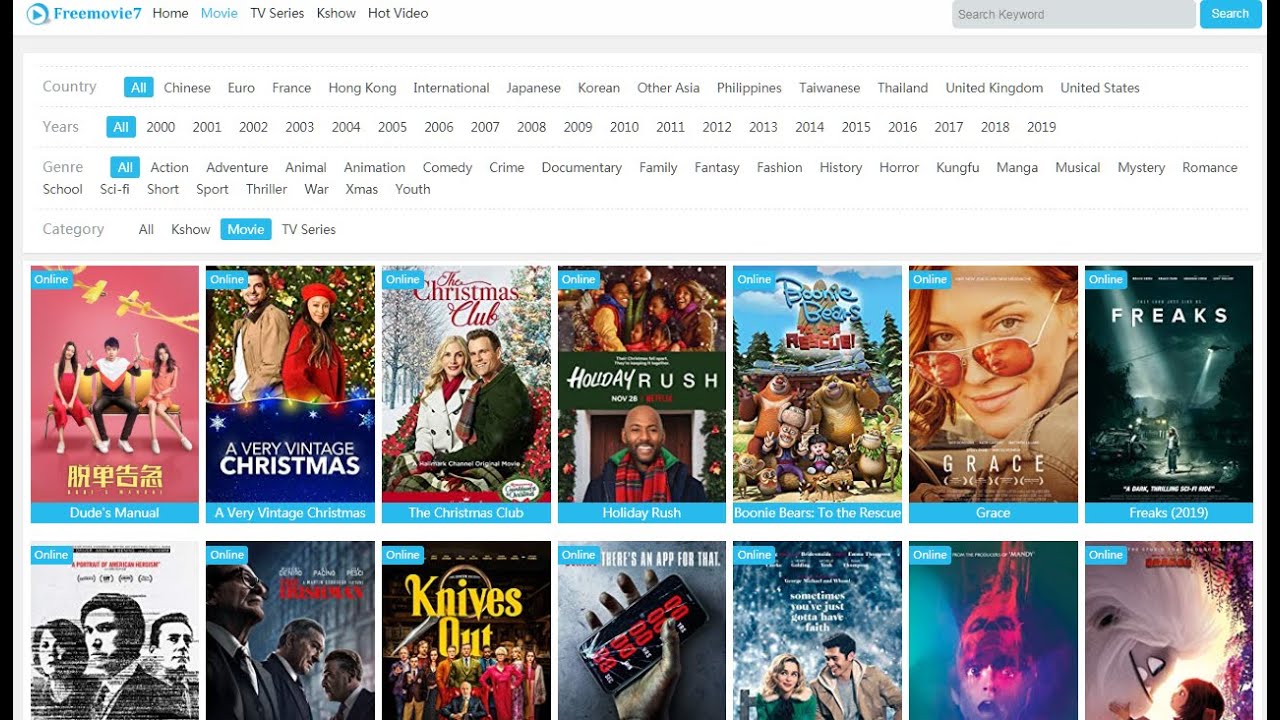Filter by year 2019
The height and width of the screenshot is (720, 1280).
[1041, 127]
